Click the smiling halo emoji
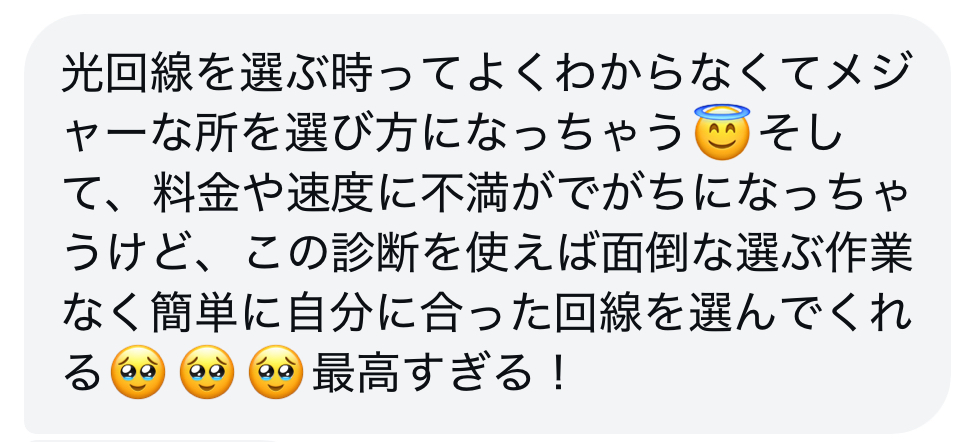 (x=722, y=133)
